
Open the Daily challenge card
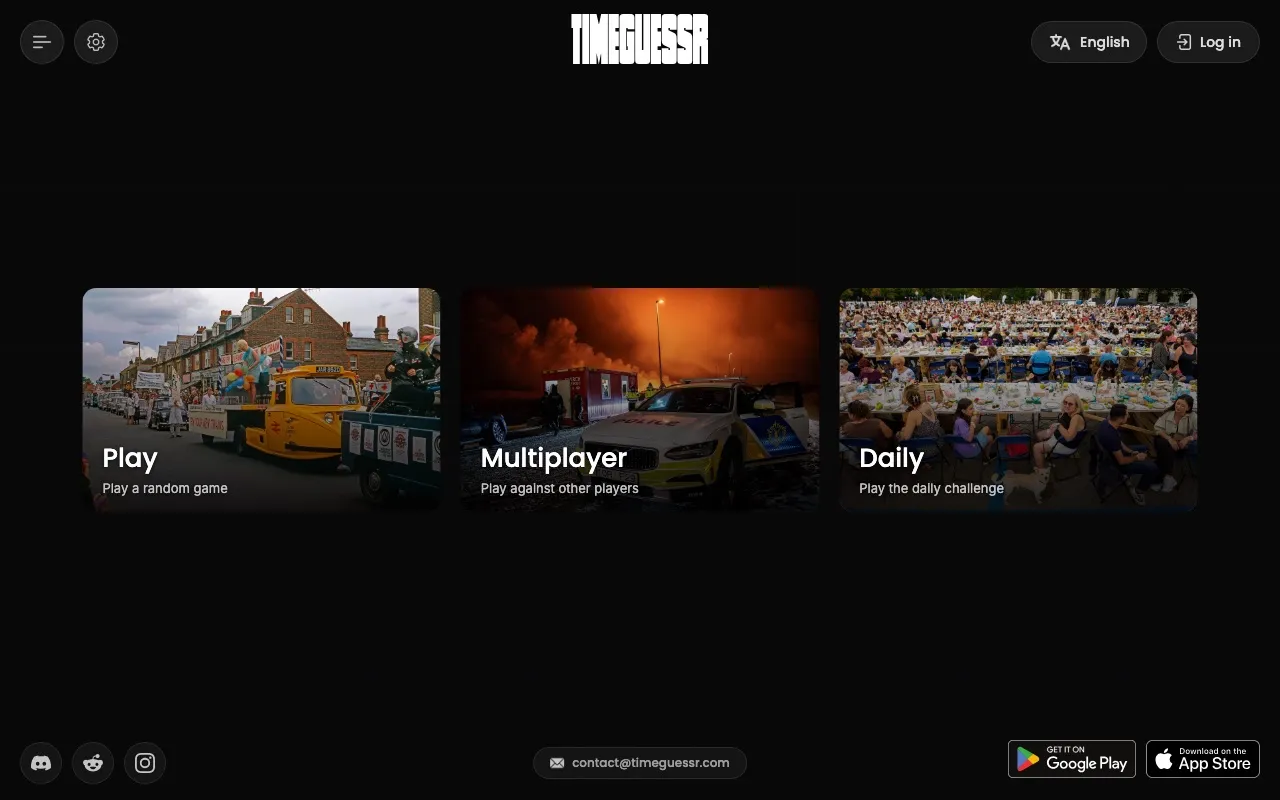tap(1018, 400)
